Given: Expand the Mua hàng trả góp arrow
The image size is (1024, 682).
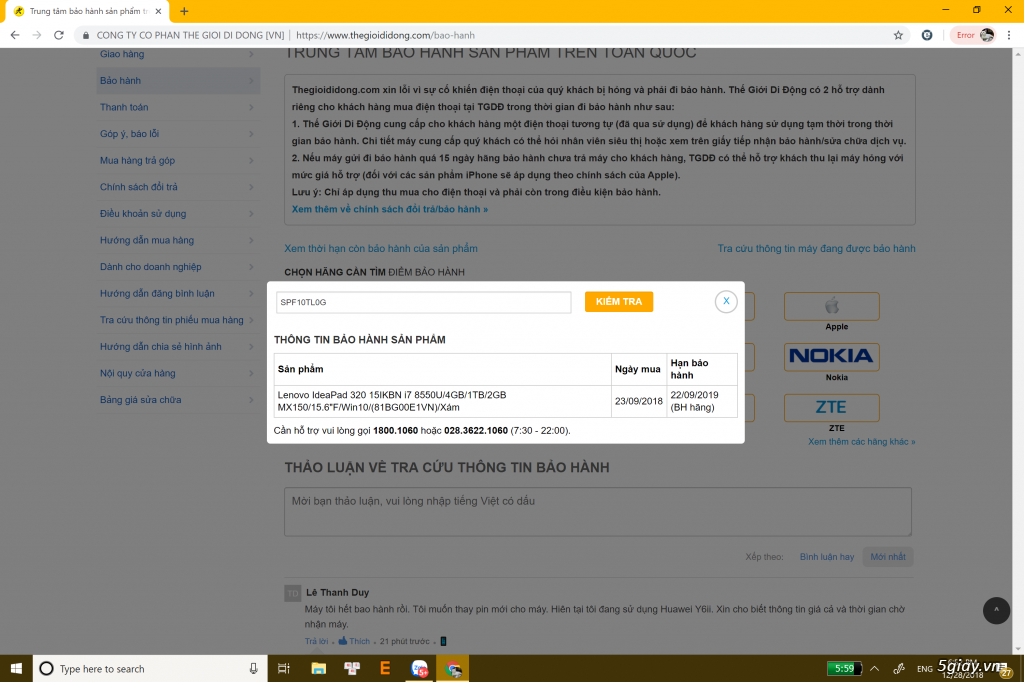Looking at the screenshot, I should click(251, 161).
